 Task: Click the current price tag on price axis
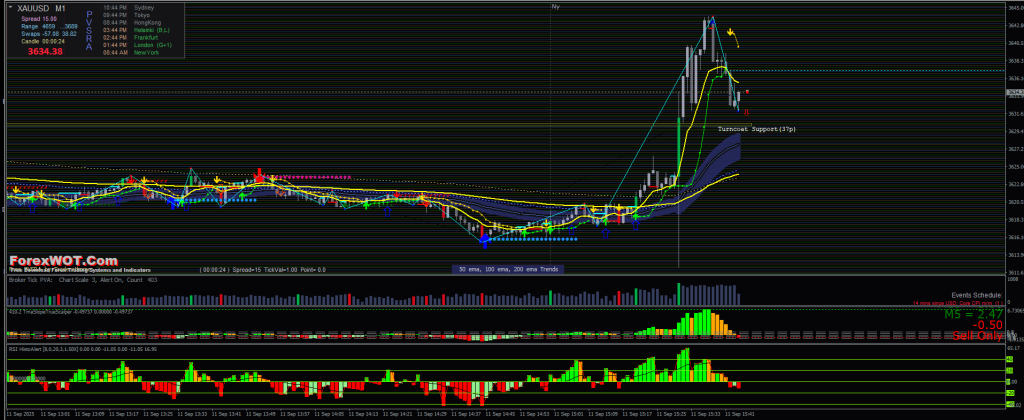(1012, 93)
